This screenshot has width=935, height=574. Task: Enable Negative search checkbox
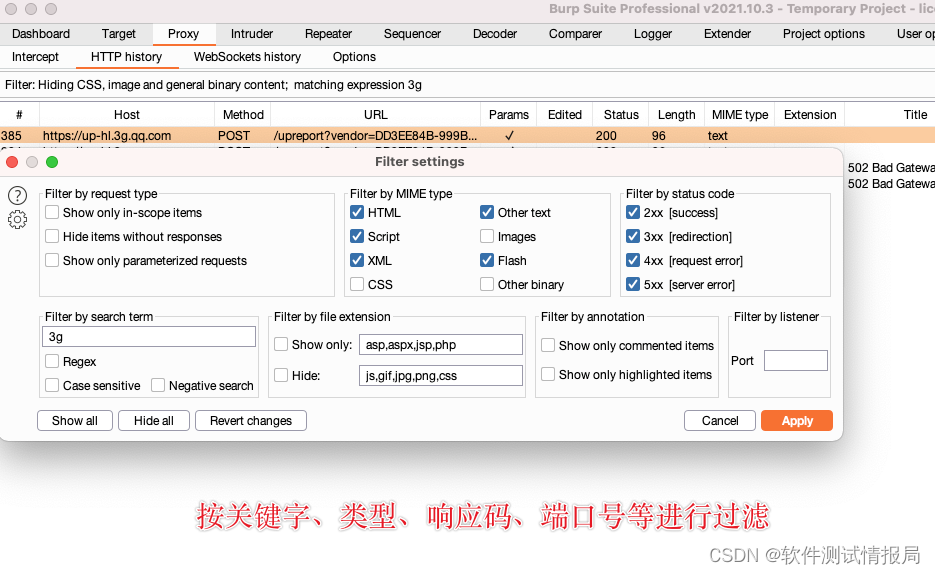click(158, 386)
